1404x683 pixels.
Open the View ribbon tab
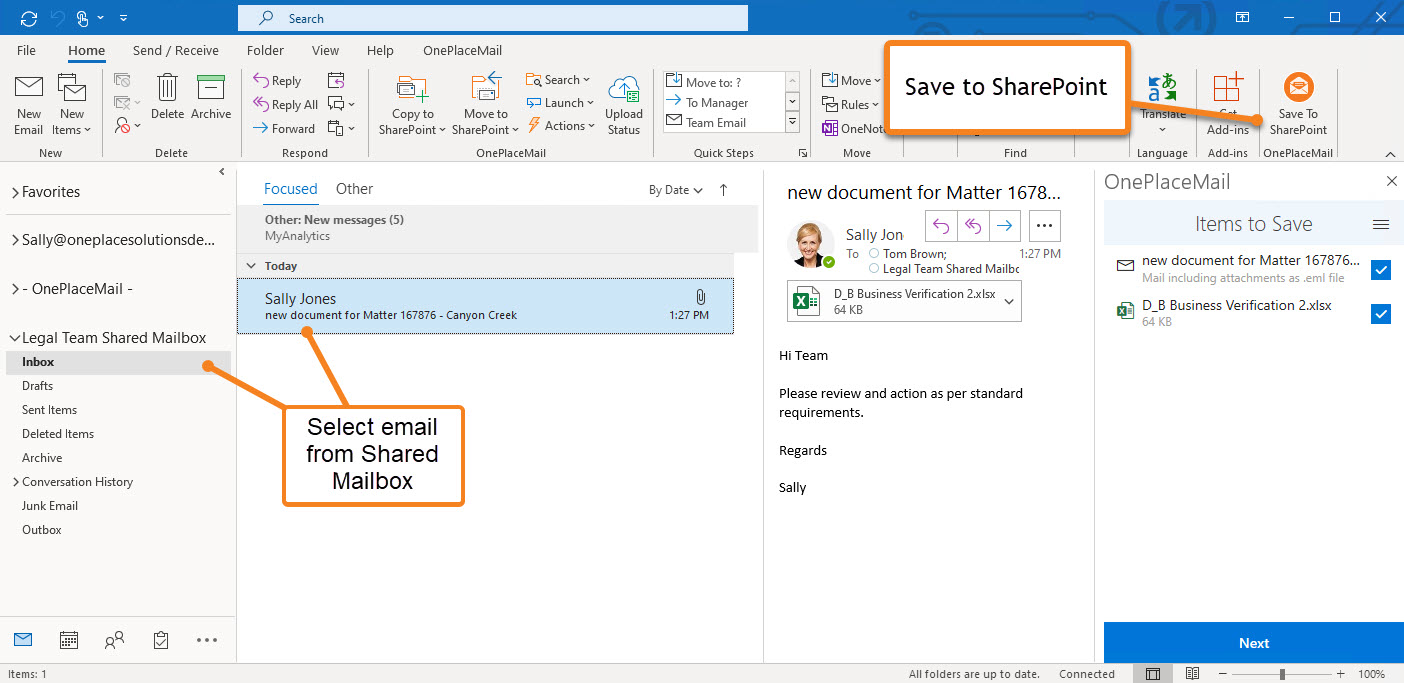click(x=325, y=50)
